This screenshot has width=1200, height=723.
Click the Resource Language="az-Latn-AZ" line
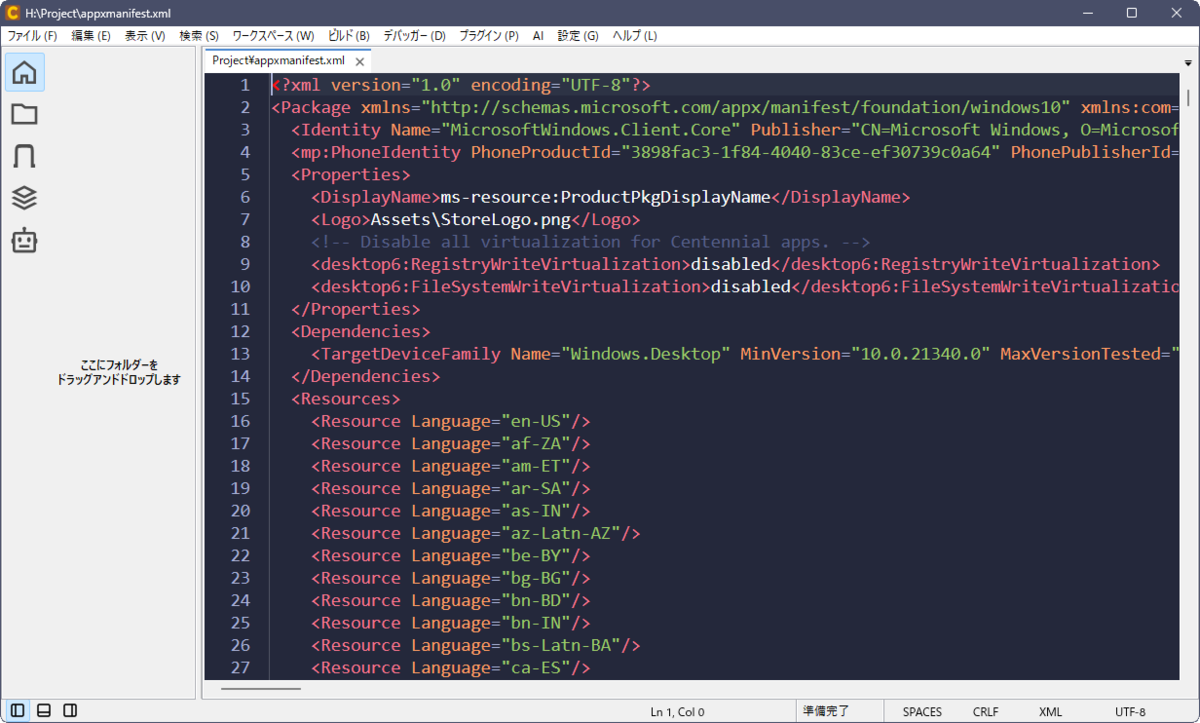click(x=476, y=533)
